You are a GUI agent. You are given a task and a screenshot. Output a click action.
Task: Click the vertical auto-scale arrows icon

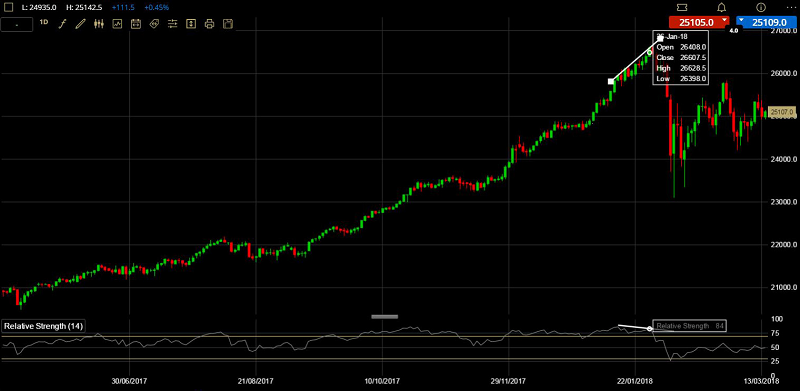click(191, 23)
